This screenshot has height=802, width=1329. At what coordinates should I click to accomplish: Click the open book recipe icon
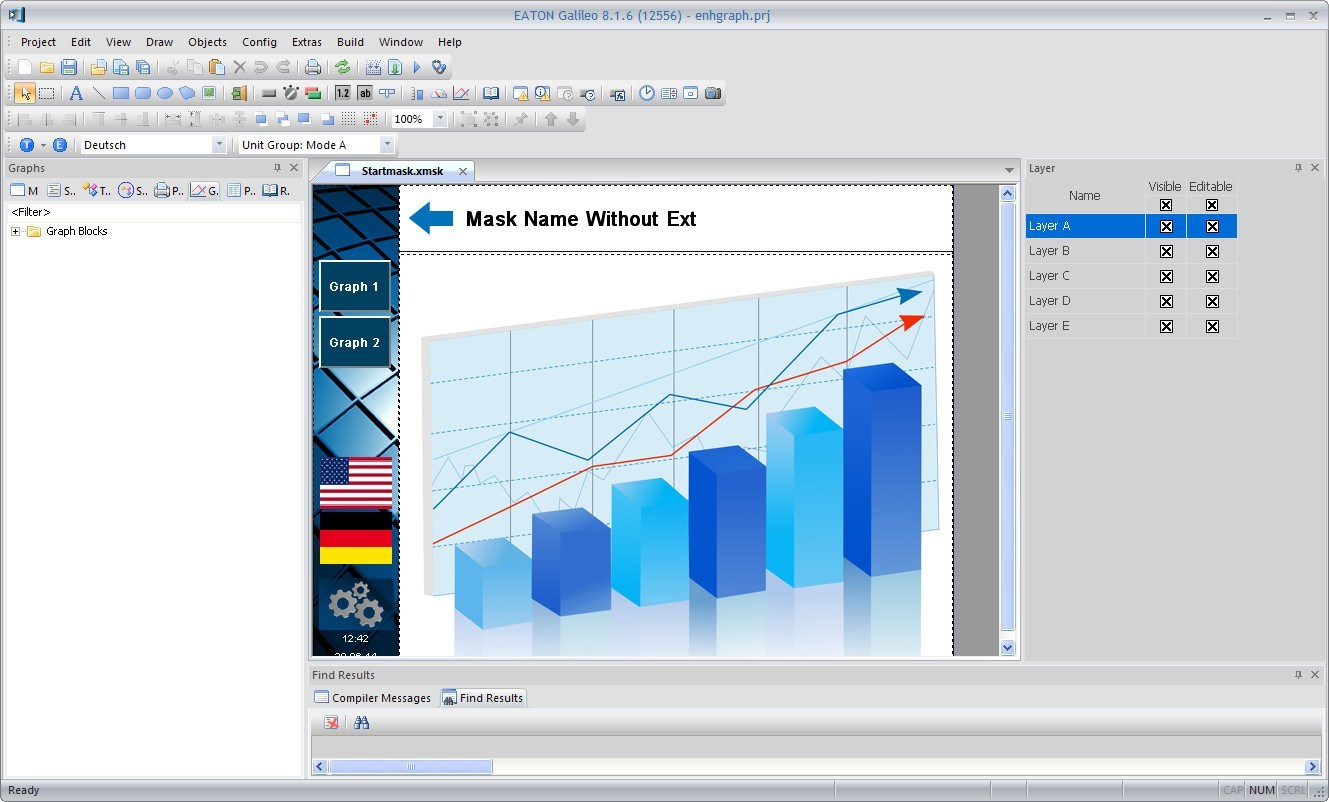click(491, 93)
